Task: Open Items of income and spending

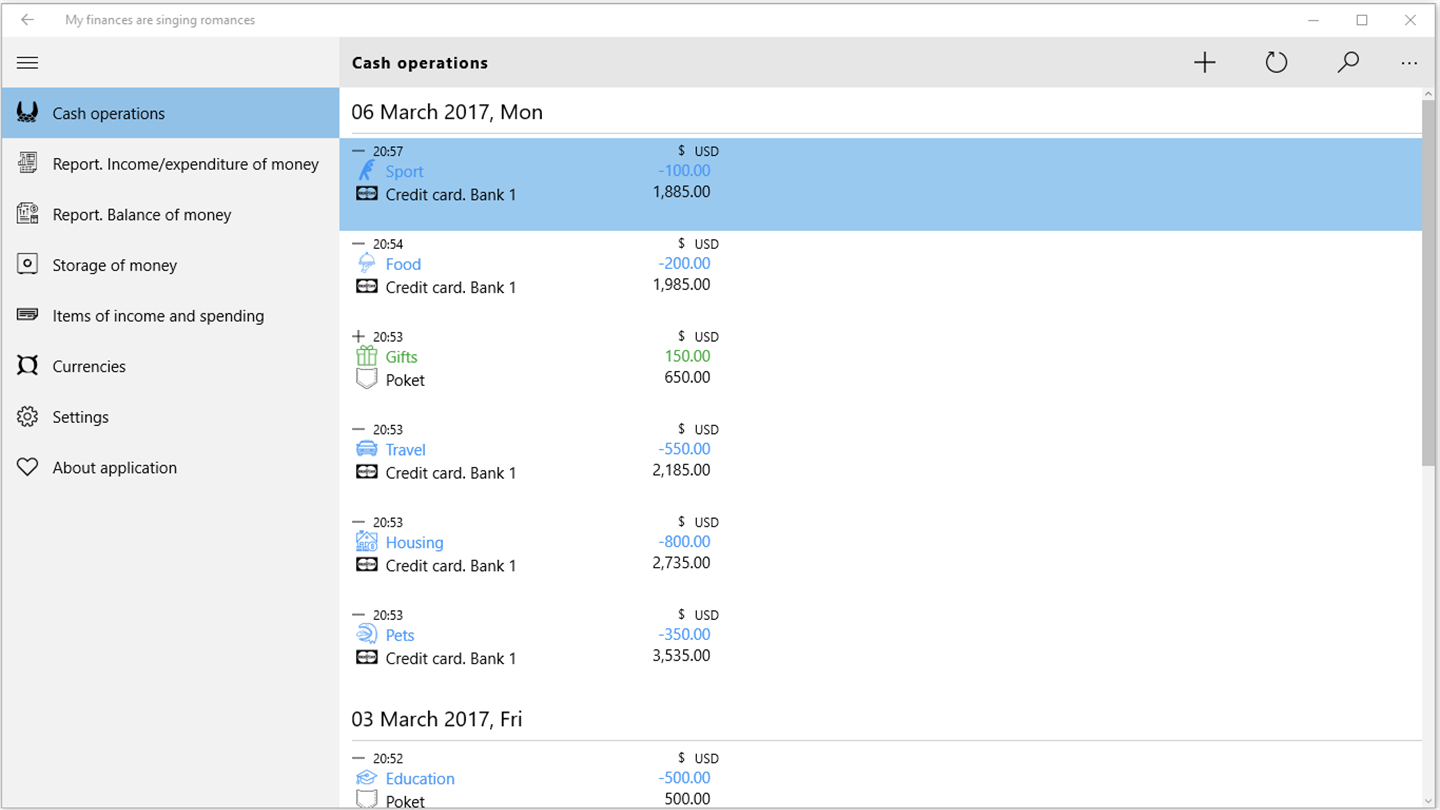Action: tap(158, 316)
